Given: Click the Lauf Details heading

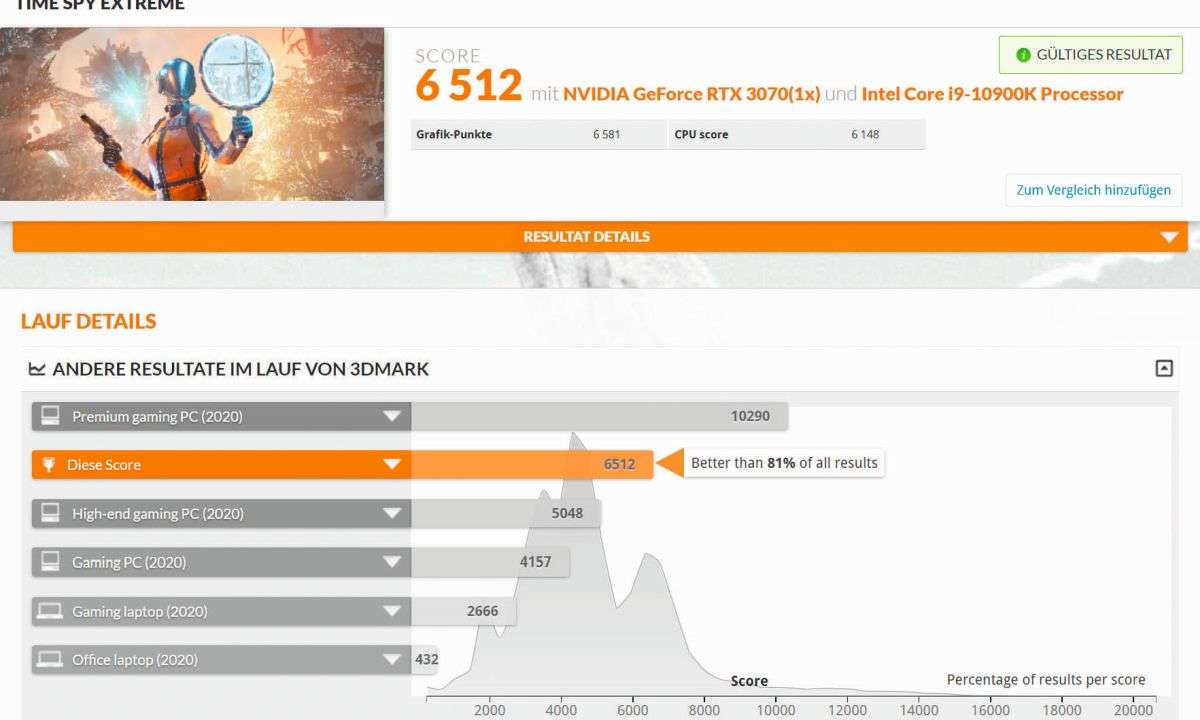Looking at the screenshot, I should point(88,321).
